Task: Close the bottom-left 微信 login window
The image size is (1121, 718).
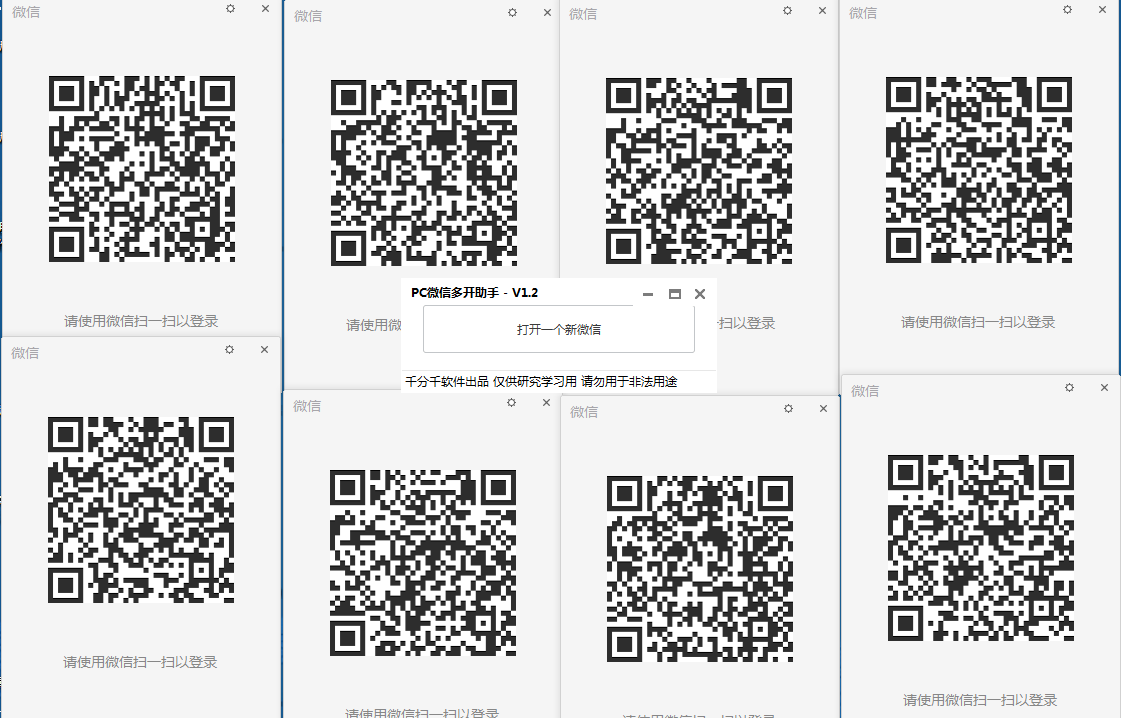Action: click(265, 350)
